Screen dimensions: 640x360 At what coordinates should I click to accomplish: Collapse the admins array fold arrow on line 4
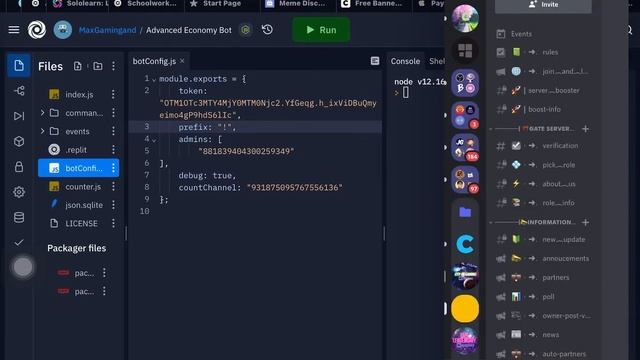[154, 140]
